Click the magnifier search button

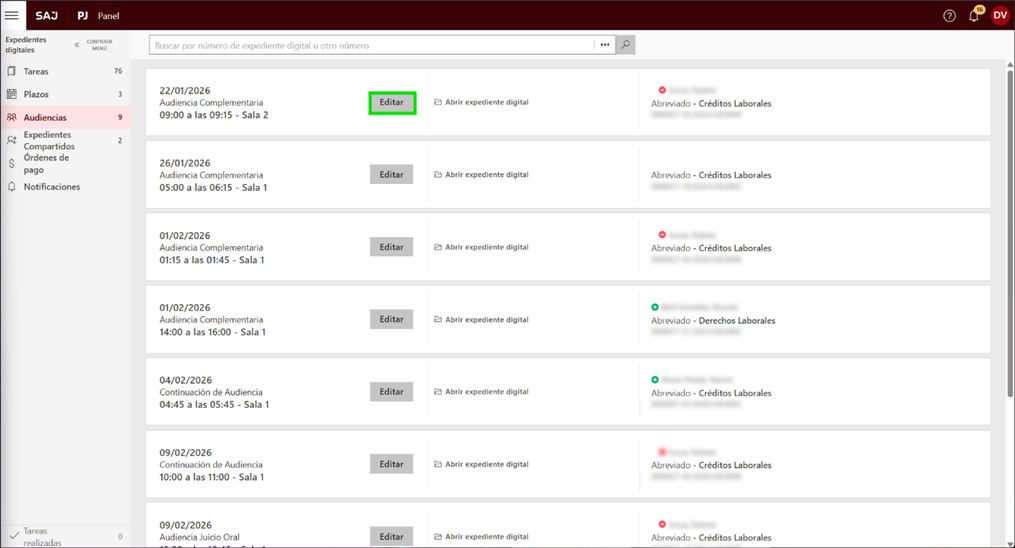(625, 45)
